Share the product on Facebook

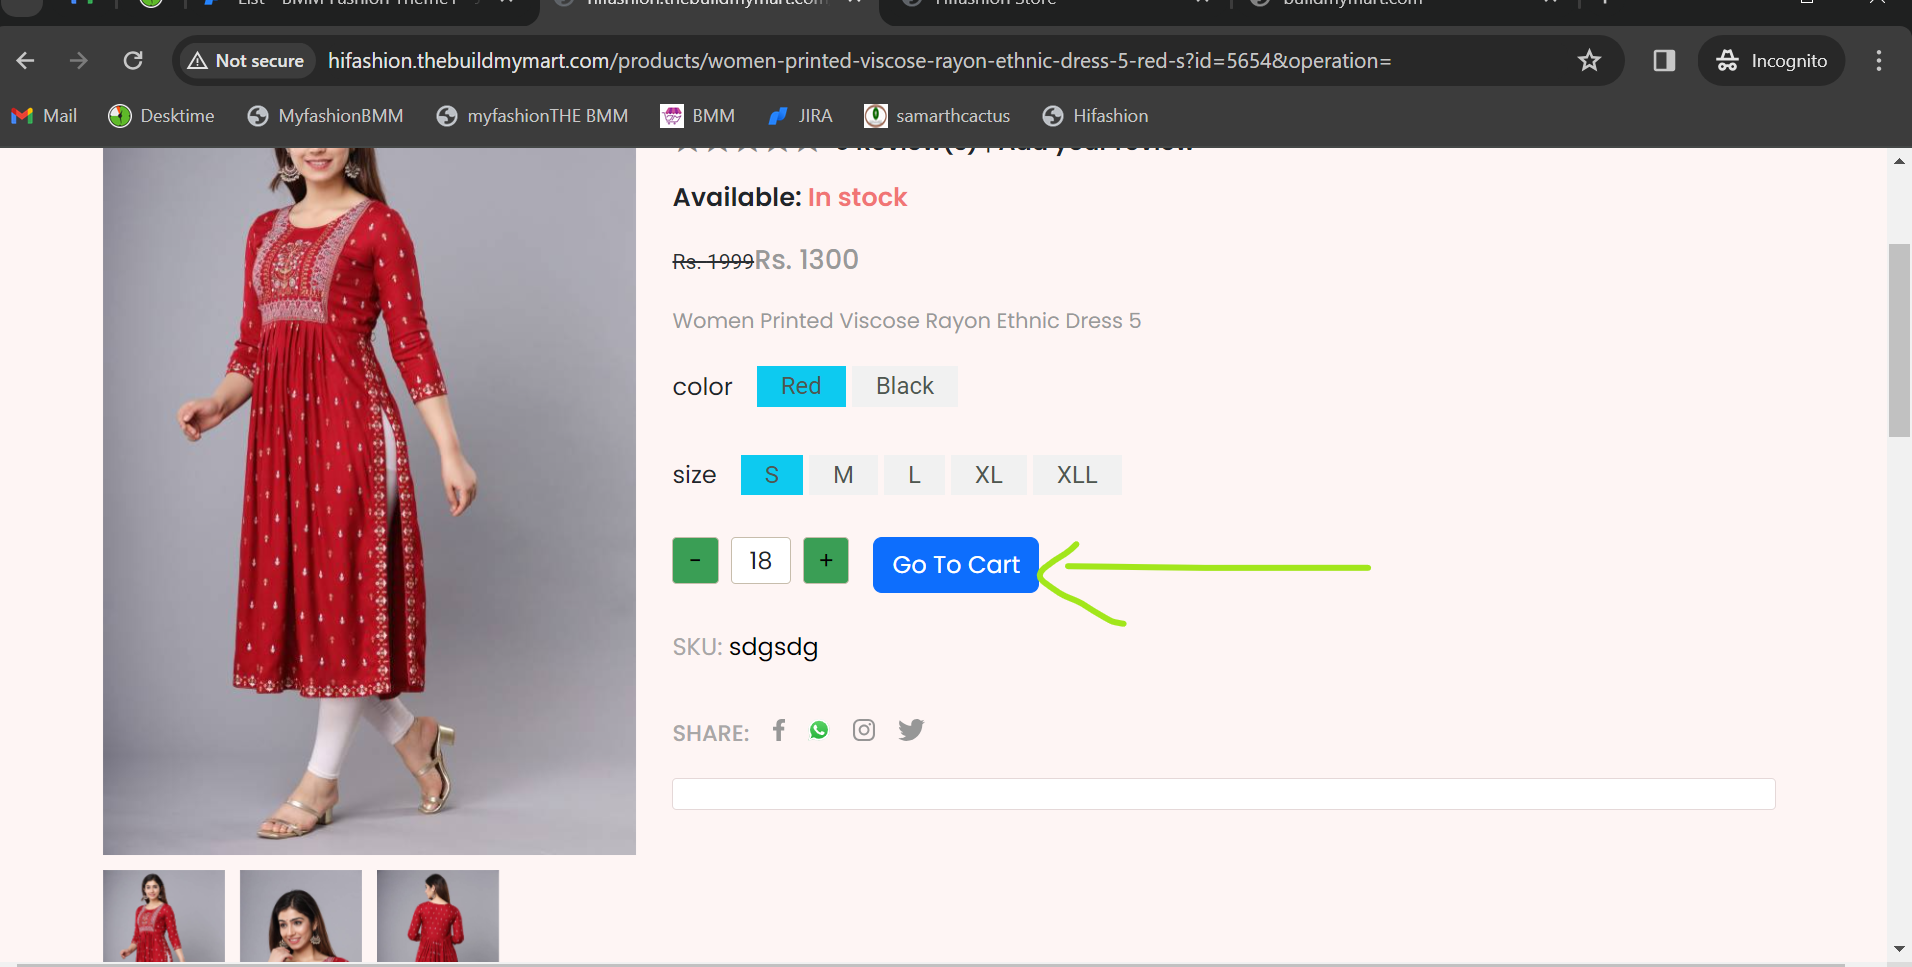click(779, 730)
